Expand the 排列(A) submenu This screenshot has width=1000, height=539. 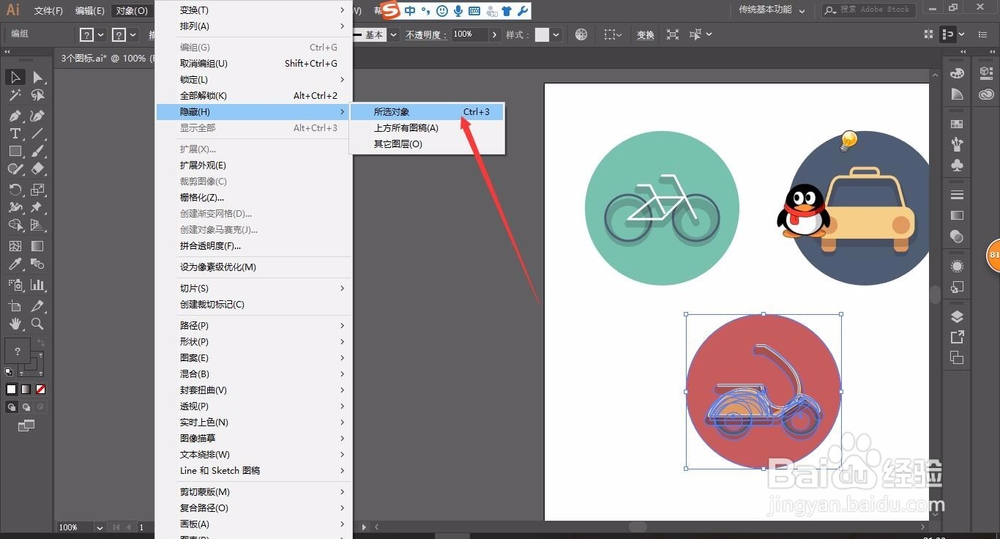click(x=254, y=26)
